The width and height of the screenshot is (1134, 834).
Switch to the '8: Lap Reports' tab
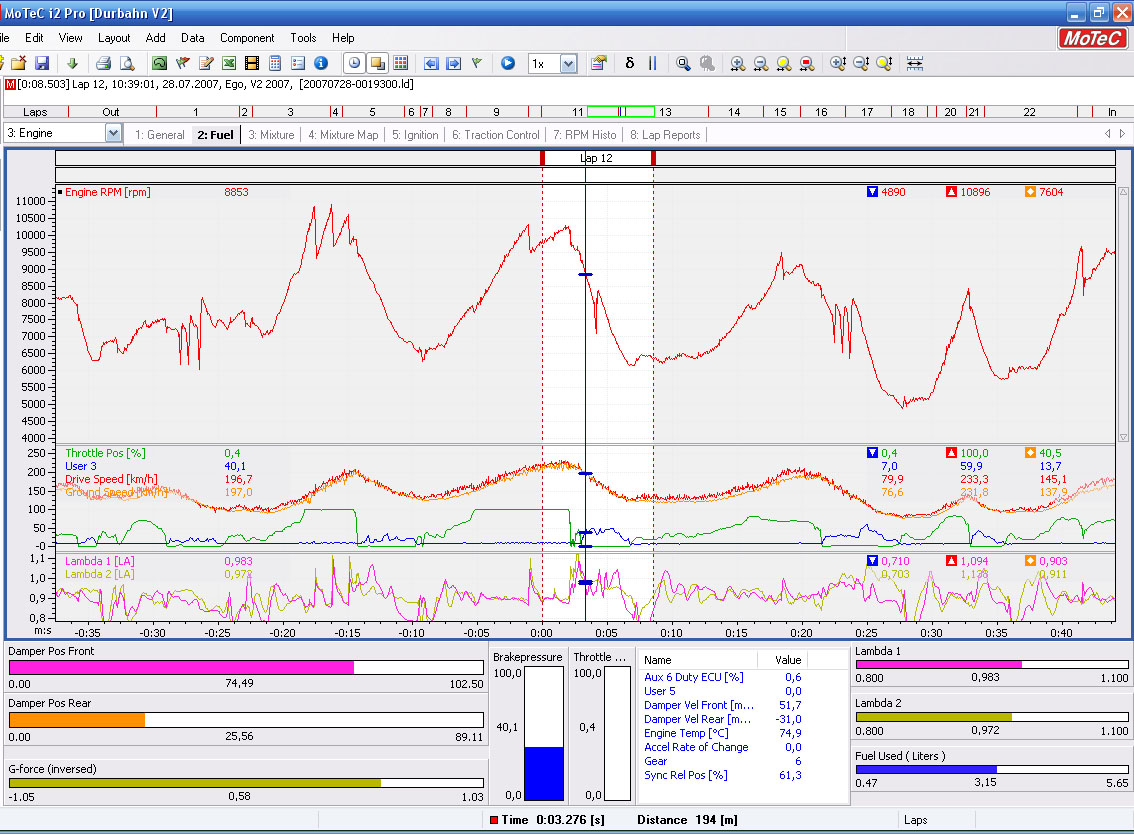(x=665, y=135)
